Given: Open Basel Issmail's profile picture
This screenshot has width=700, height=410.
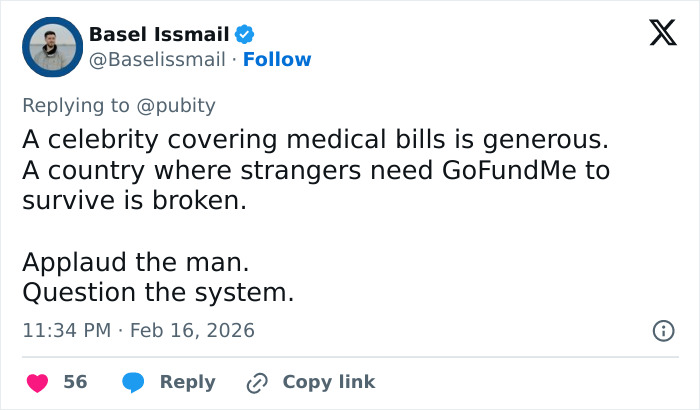Looking at the screenshot, I should point(50,47).
